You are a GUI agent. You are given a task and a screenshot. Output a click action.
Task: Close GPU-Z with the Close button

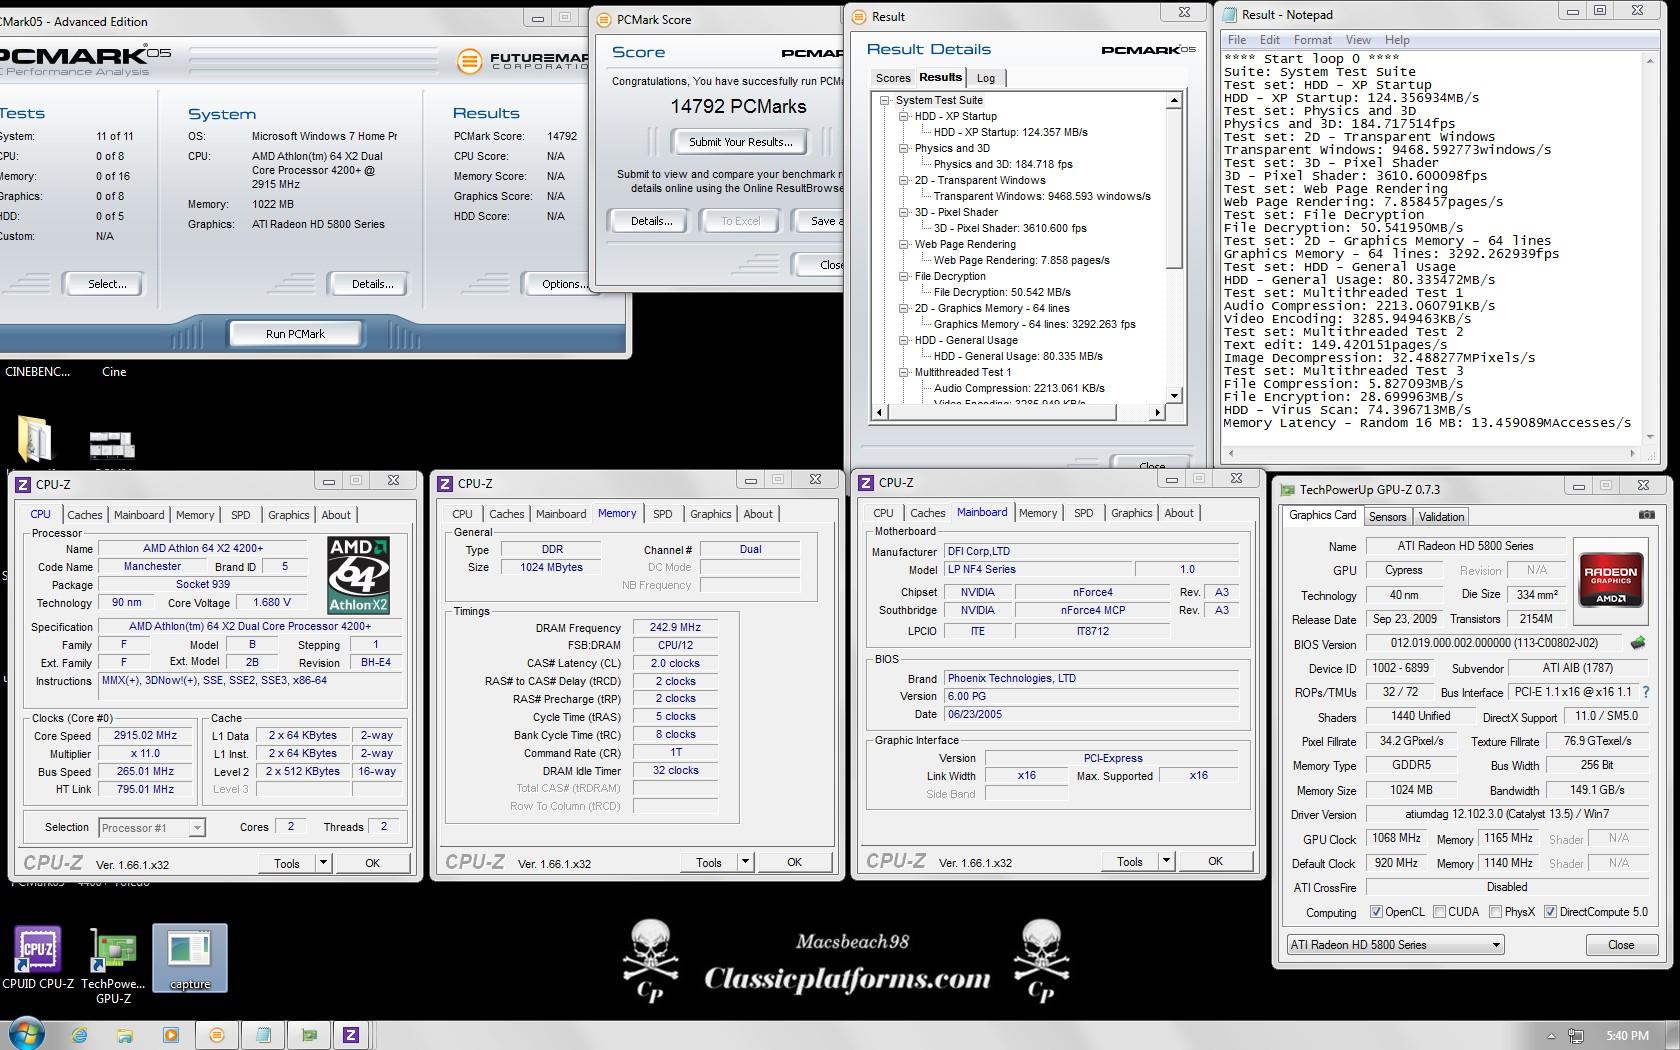(x=1620, y=945)
